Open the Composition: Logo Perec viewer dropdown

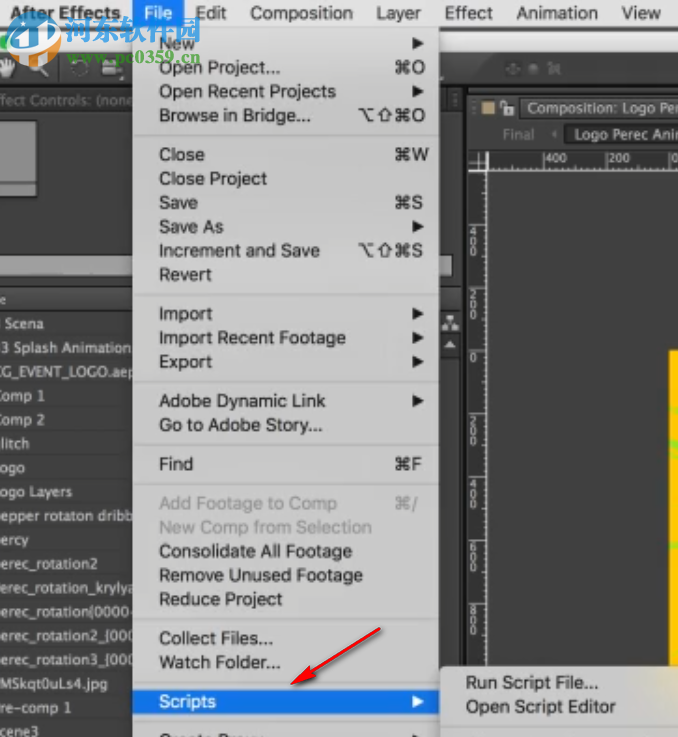599,108
